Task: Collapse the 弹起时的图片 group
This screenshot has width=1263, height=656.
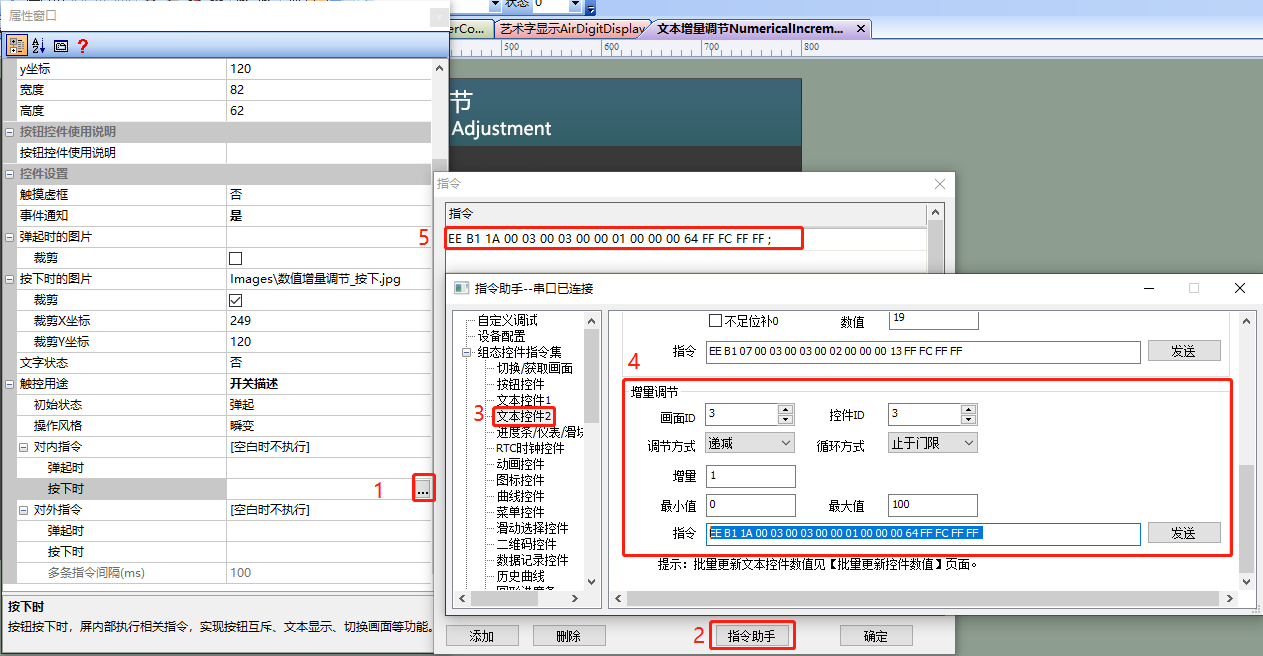Action: click(10, 237)
